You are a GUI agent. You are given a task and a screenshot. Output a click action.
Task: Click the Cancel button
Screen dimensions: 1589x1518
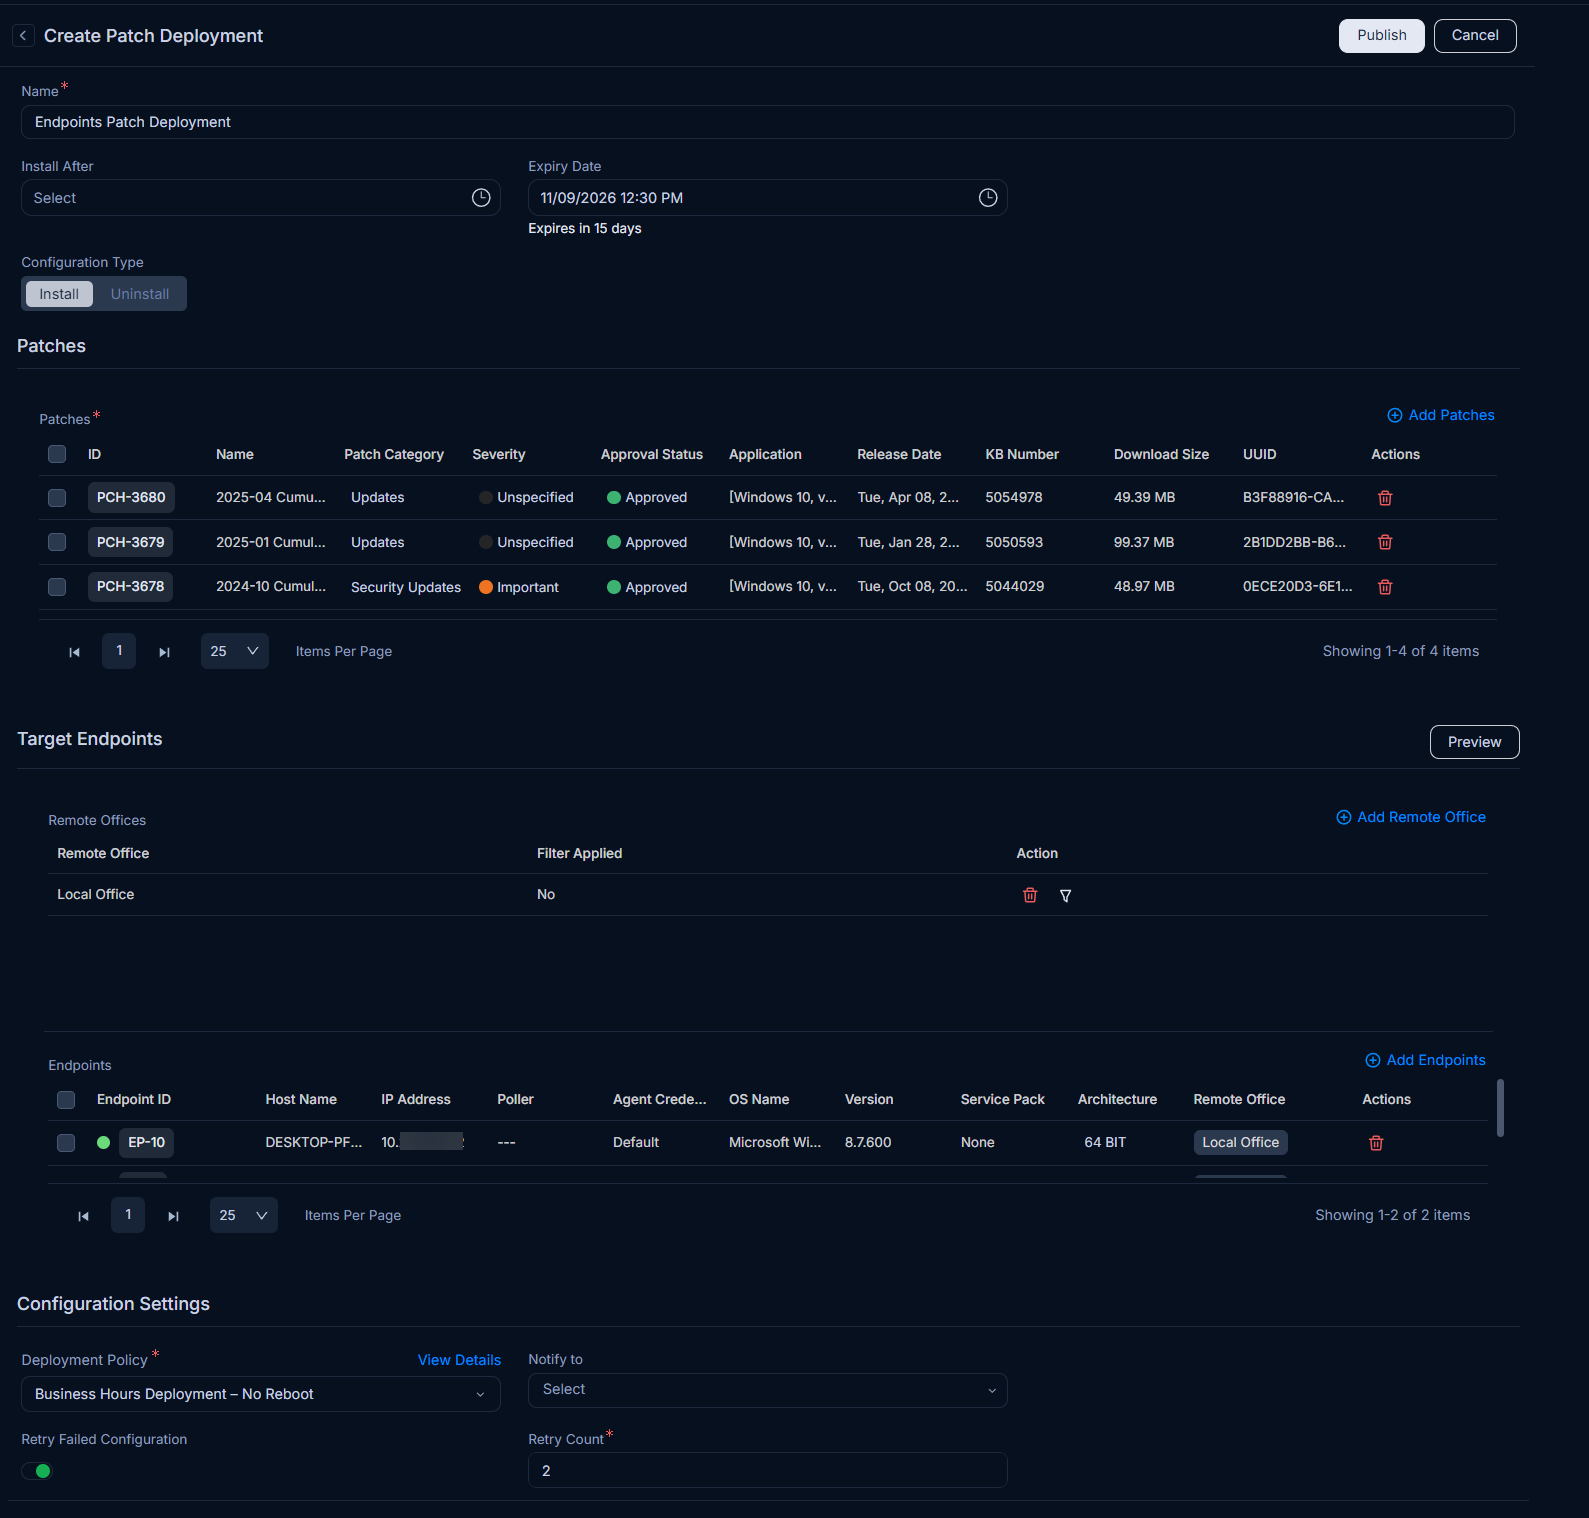coord(1475,35)
